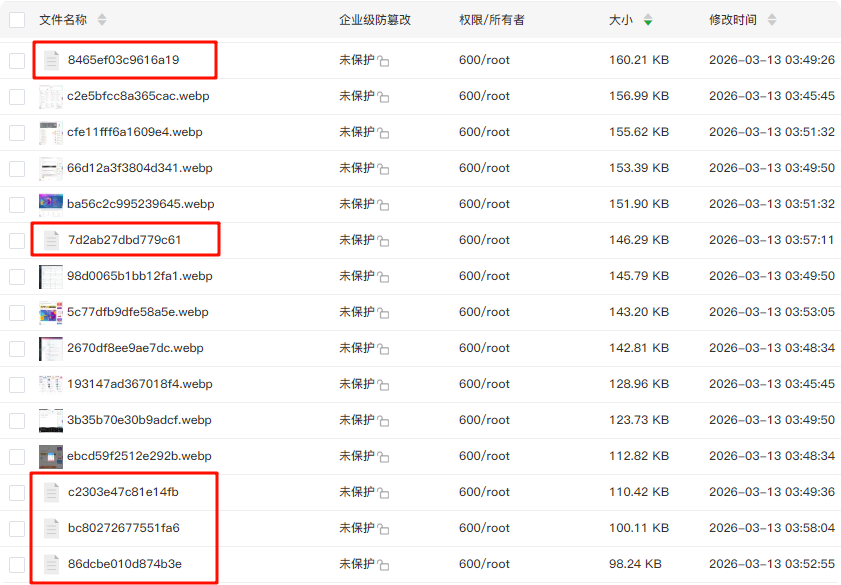The image size is (841, 585).
Task: Sort by modification time arrows
Action: pyautogui.click(x=772, y=20)
